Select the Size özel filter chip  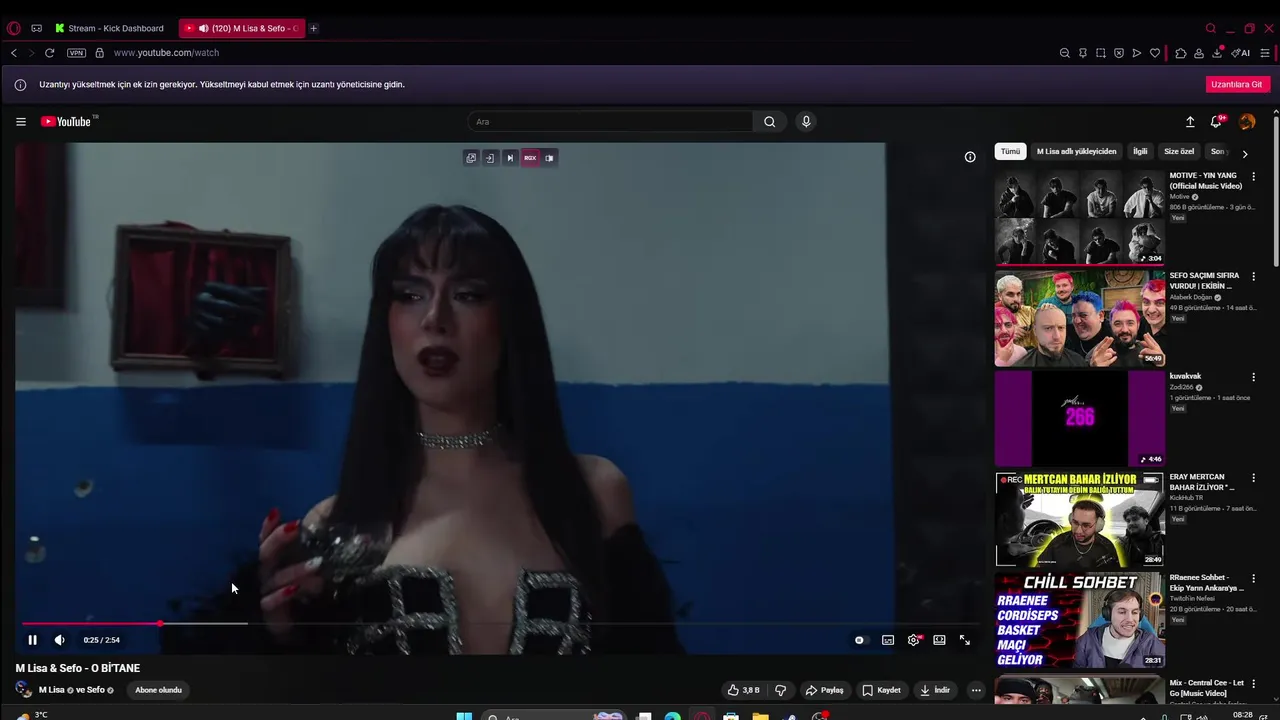click(1179, 151)
